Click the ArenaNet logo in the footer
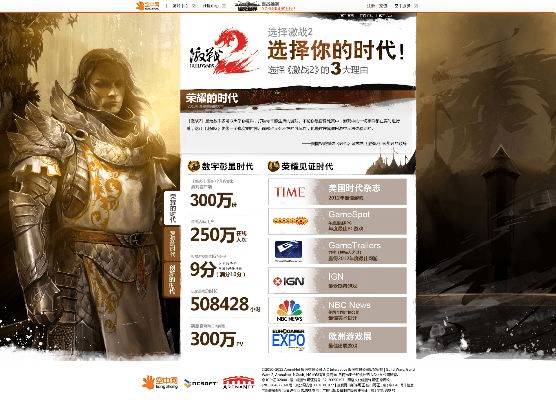This screenshot has height=400, width=556. point(239,383)
